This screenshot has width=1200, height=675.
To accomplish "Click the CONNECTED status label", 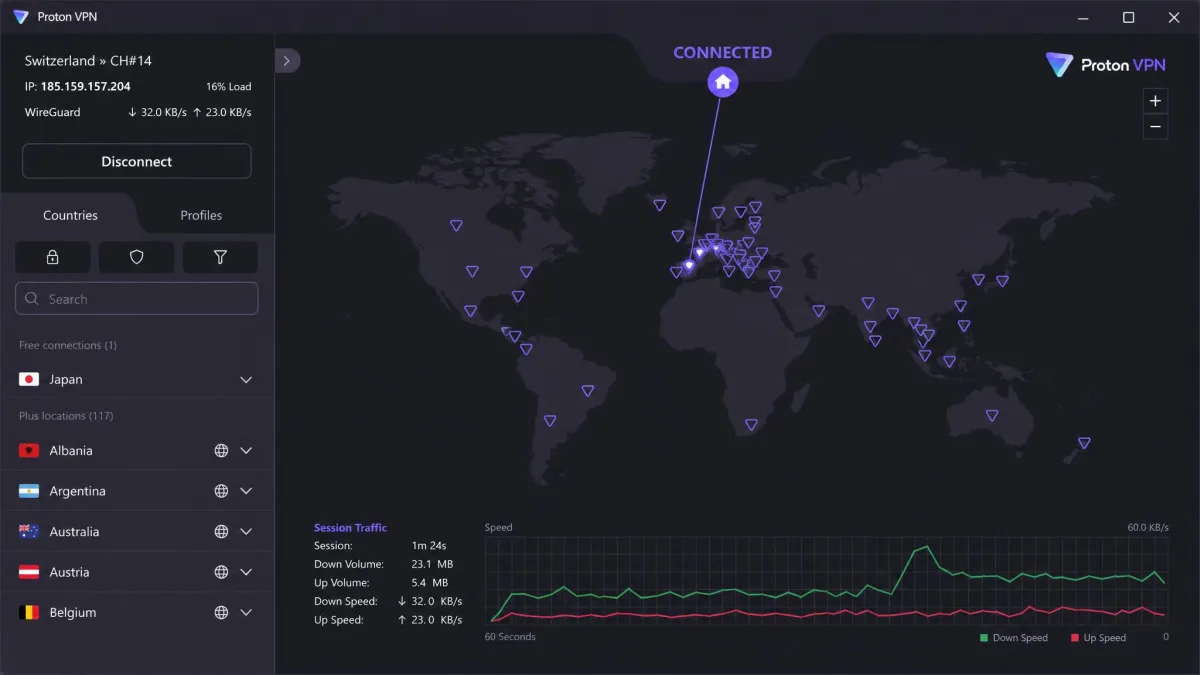I will (723, 53).
